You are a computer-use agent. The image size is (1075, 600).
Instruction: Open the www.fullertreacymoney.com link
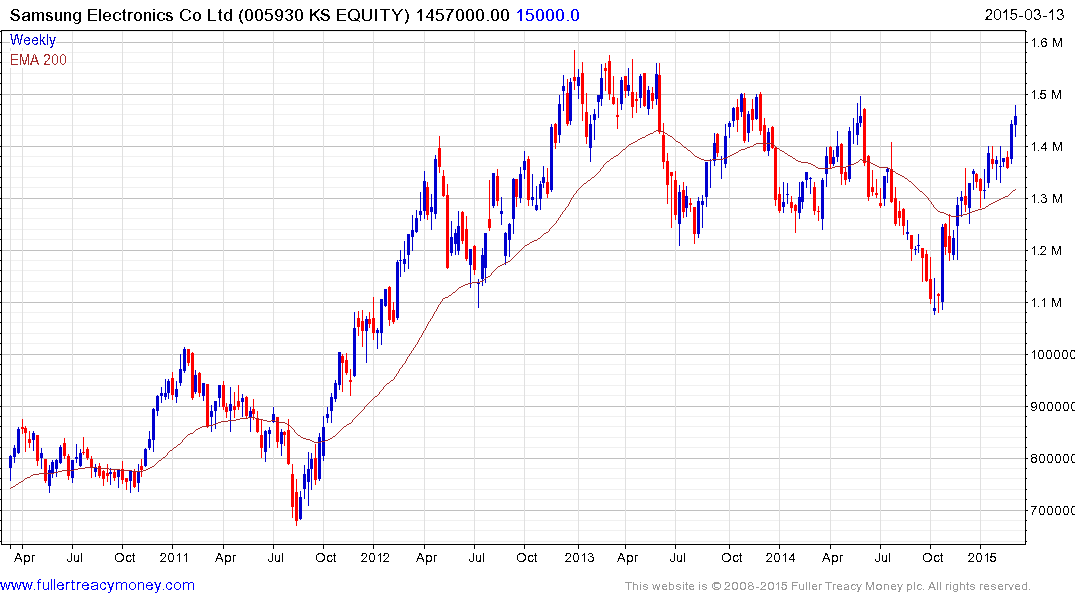(x=98, y=585)
